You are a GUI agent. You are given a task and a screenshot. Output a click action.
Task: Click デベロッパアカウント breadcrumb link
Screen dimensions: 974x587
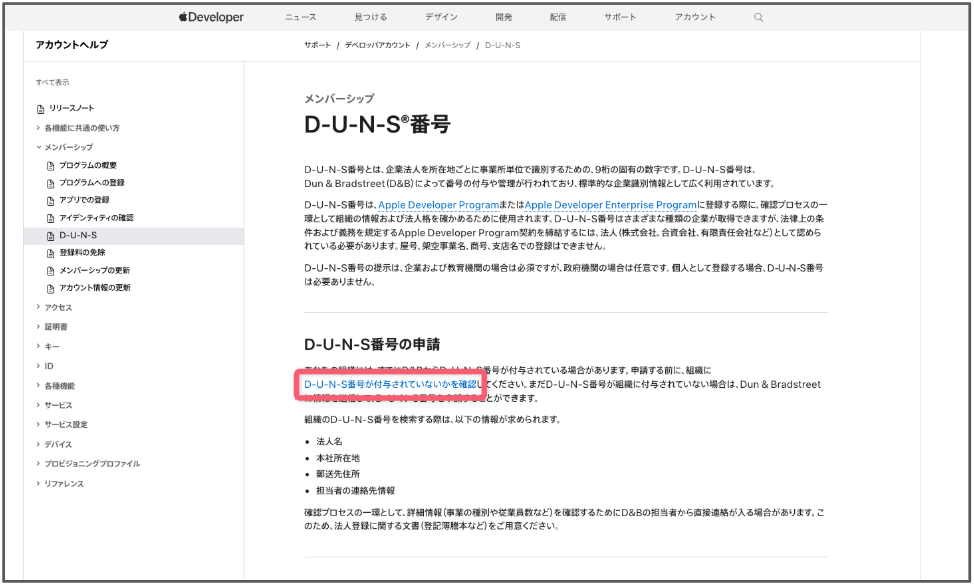378,45
